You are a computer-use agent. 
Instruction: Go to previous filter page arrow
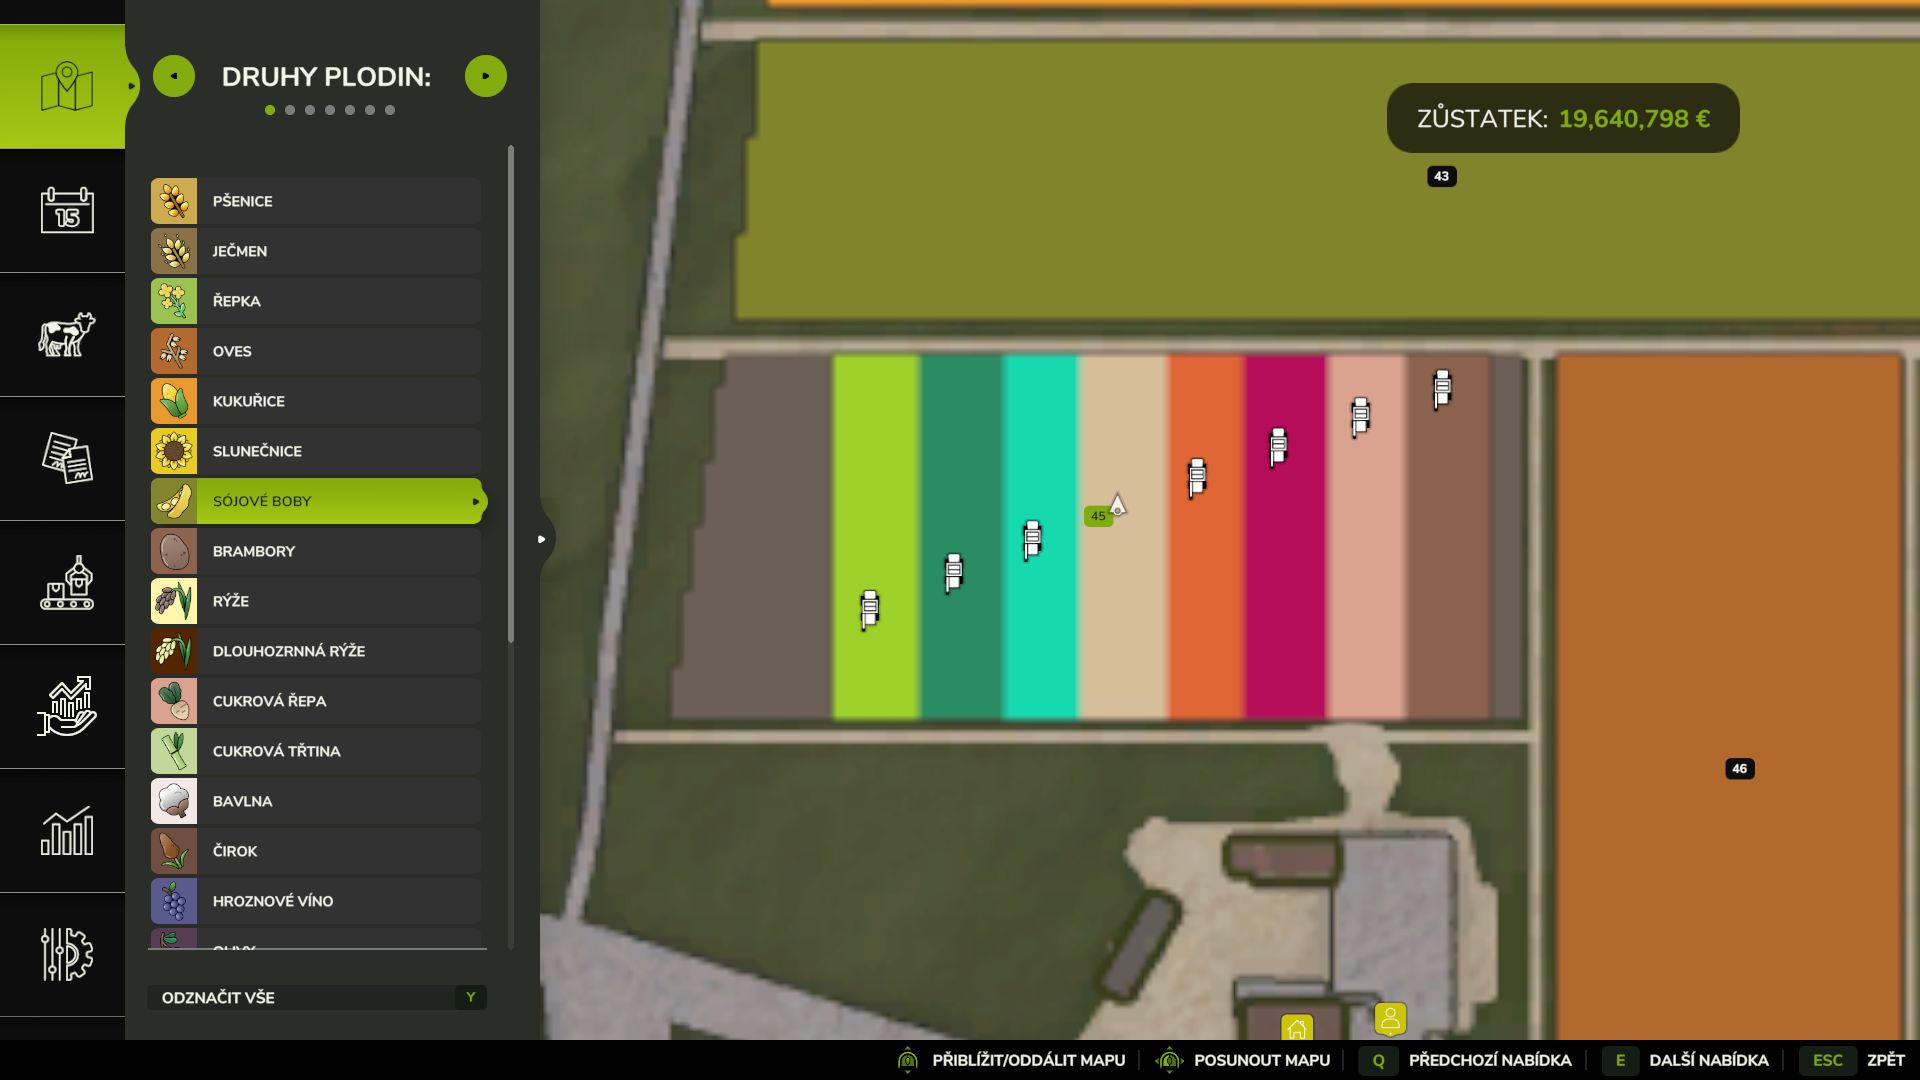174,76
